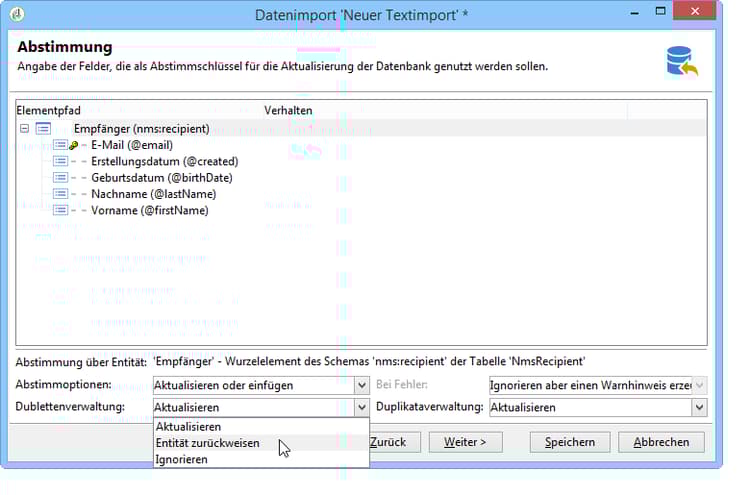Viewport: 750px width, 495px height.
Task: Select the Empfänger (nms:recipient) row
Action: 361,129
